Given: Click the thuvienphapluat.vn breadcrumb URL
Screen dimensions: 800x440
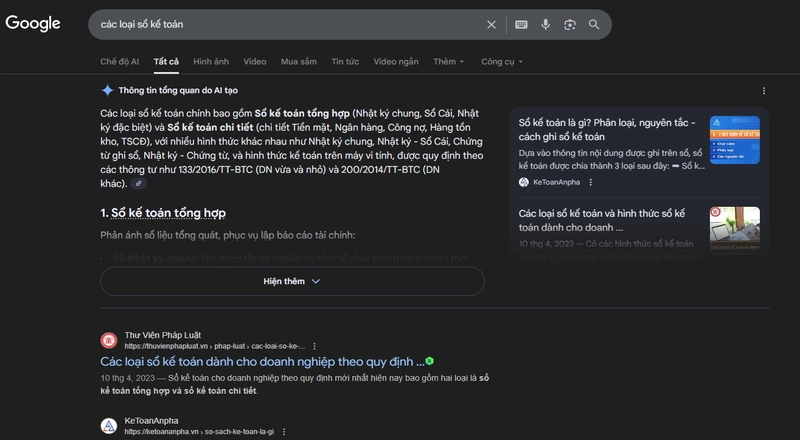Looking at the screenshot, I should pos(215,346).
